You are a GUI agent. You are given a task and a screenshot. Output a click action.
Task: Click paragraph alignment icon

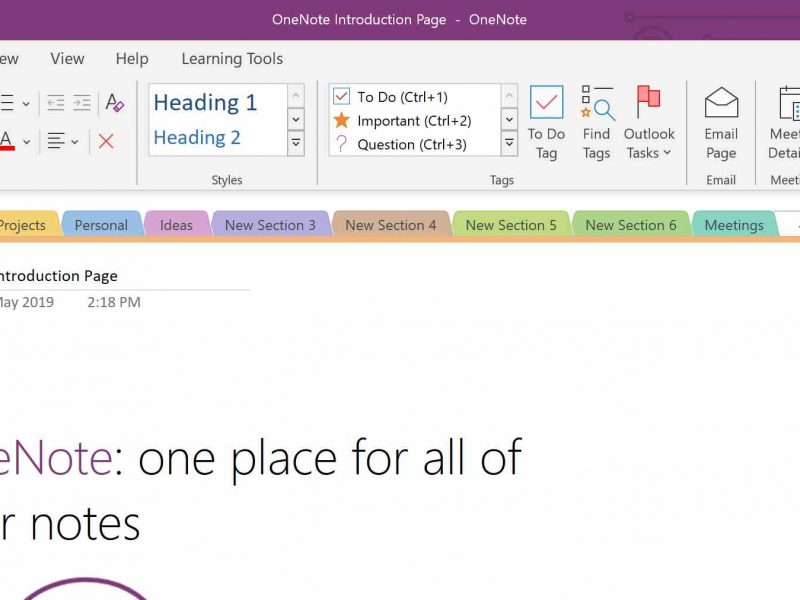(56, 141)
